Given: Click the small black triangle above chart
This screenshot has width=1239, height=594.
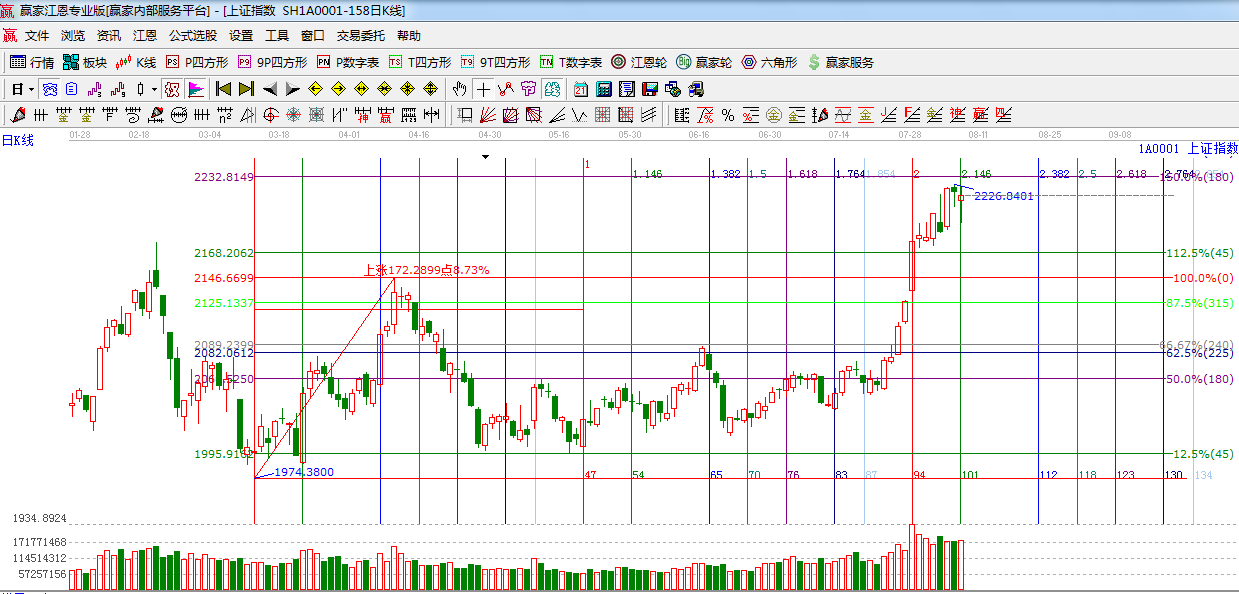Looking at the screenshot, I should pos(485,157).
